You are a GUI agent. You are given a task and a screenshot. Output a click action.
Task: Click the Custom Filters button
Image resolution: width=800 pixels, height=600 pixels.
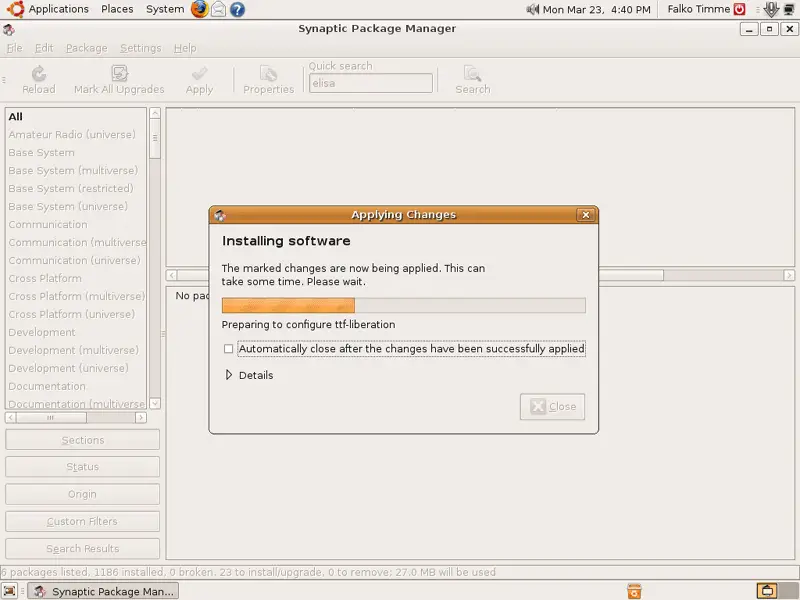coord(83,521)
